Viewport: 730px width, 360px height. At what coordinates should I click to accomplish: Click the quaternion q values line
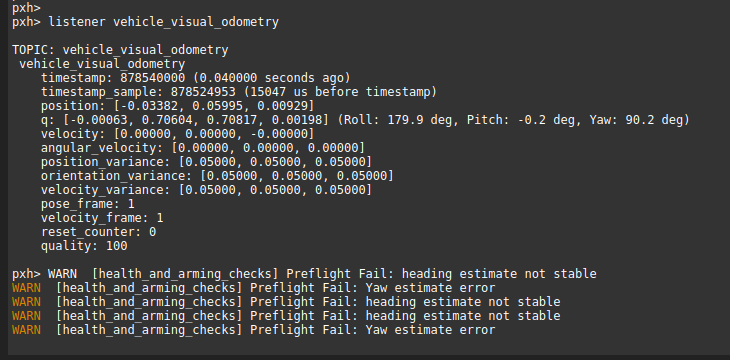pyautogui.click(x=365, y=120)
